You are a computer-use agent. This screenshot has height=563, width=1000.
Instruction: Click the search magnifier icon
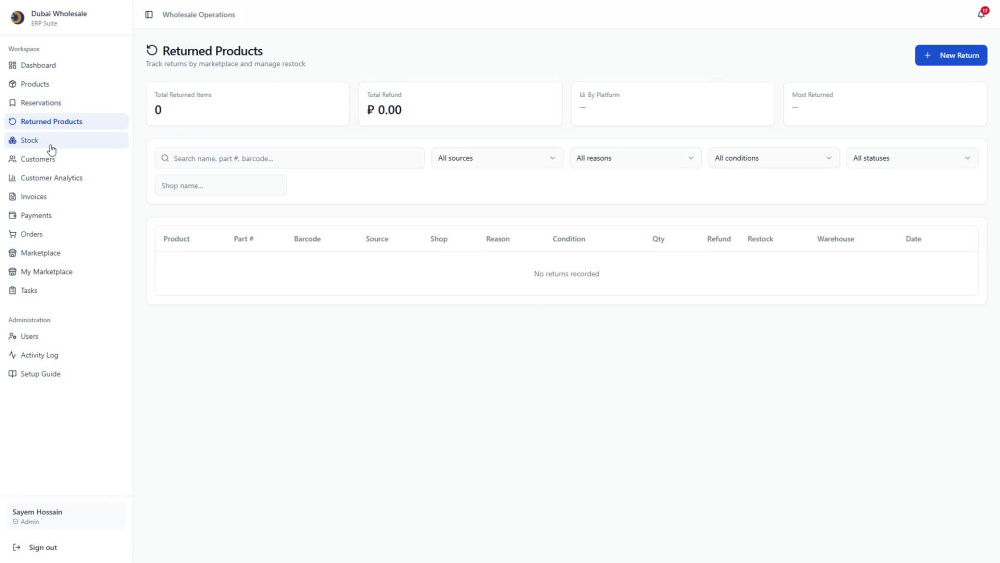click(x=165, y=158)
